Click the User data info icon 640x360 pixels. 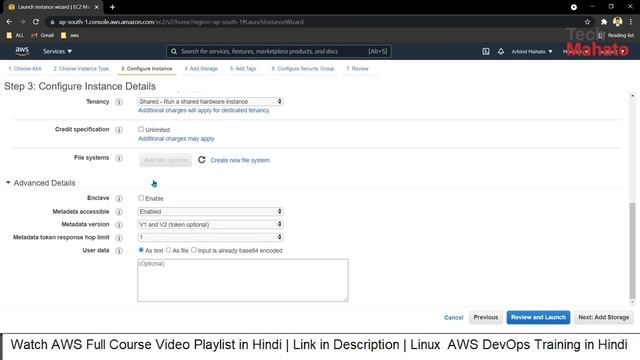[x=119, y=251]
